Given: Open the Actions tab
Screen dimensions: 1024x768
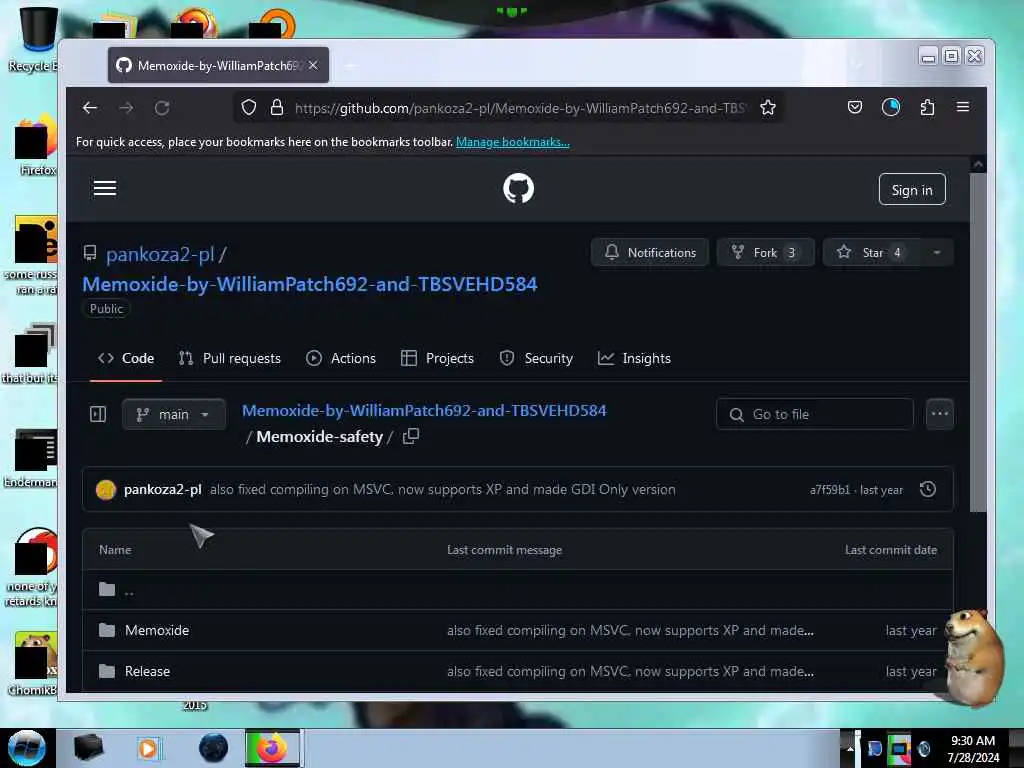Looking at the screenshot, I should 341,359.
